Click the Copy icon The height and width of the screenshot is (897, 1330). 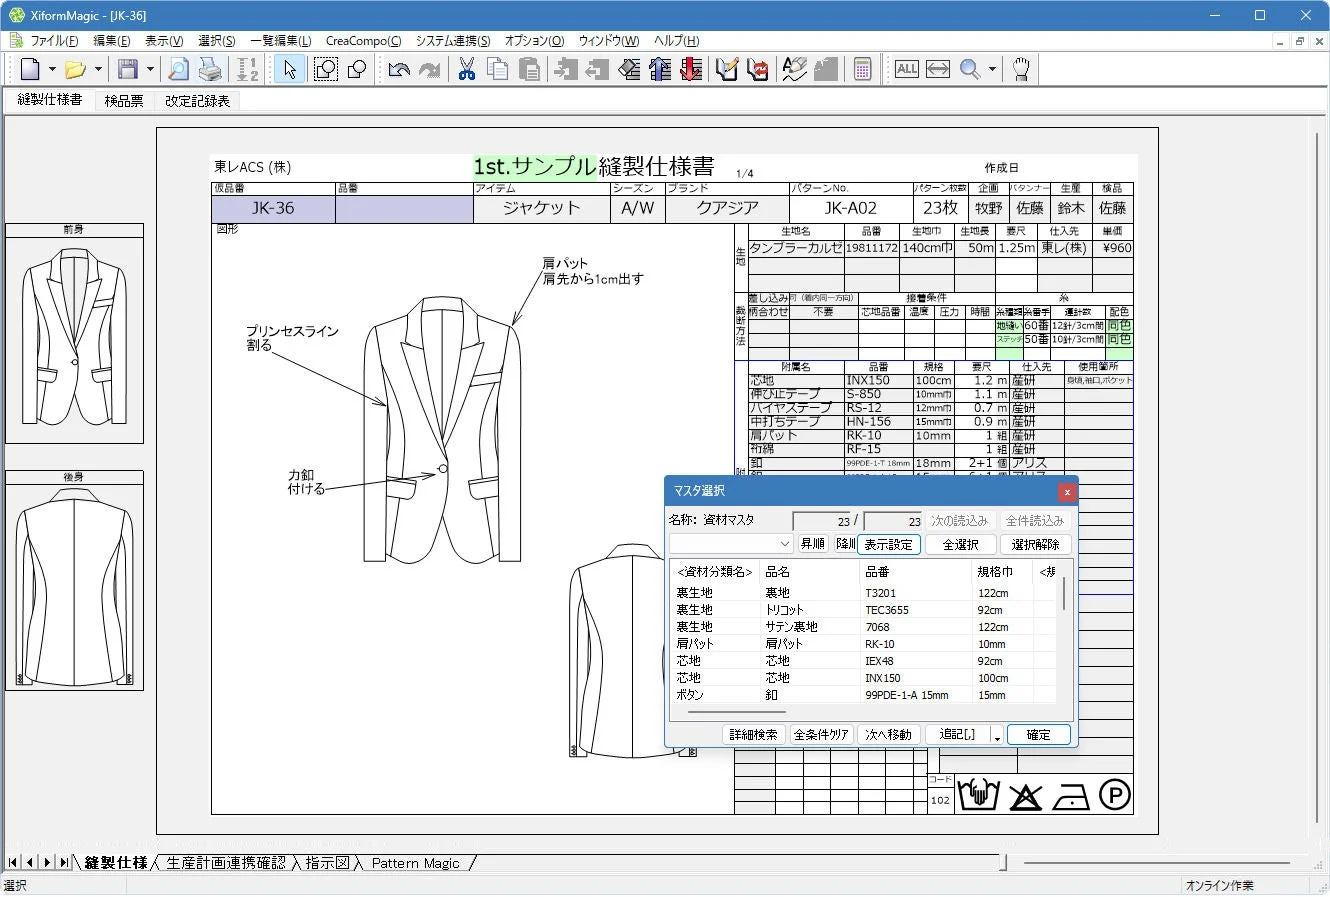[x=497, y=69]
